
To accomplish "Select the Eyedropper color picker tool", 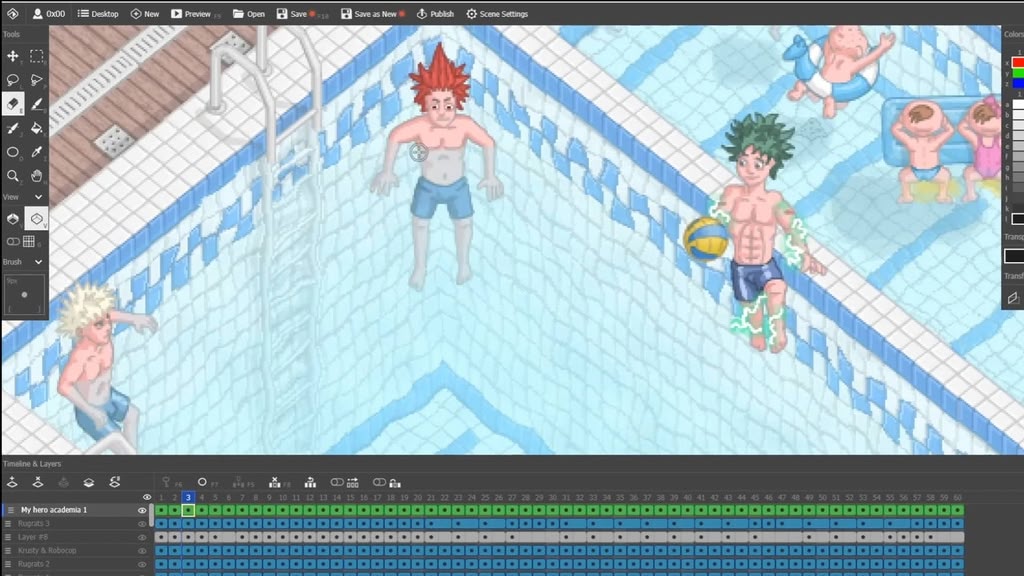I will (x=37, y=152).
